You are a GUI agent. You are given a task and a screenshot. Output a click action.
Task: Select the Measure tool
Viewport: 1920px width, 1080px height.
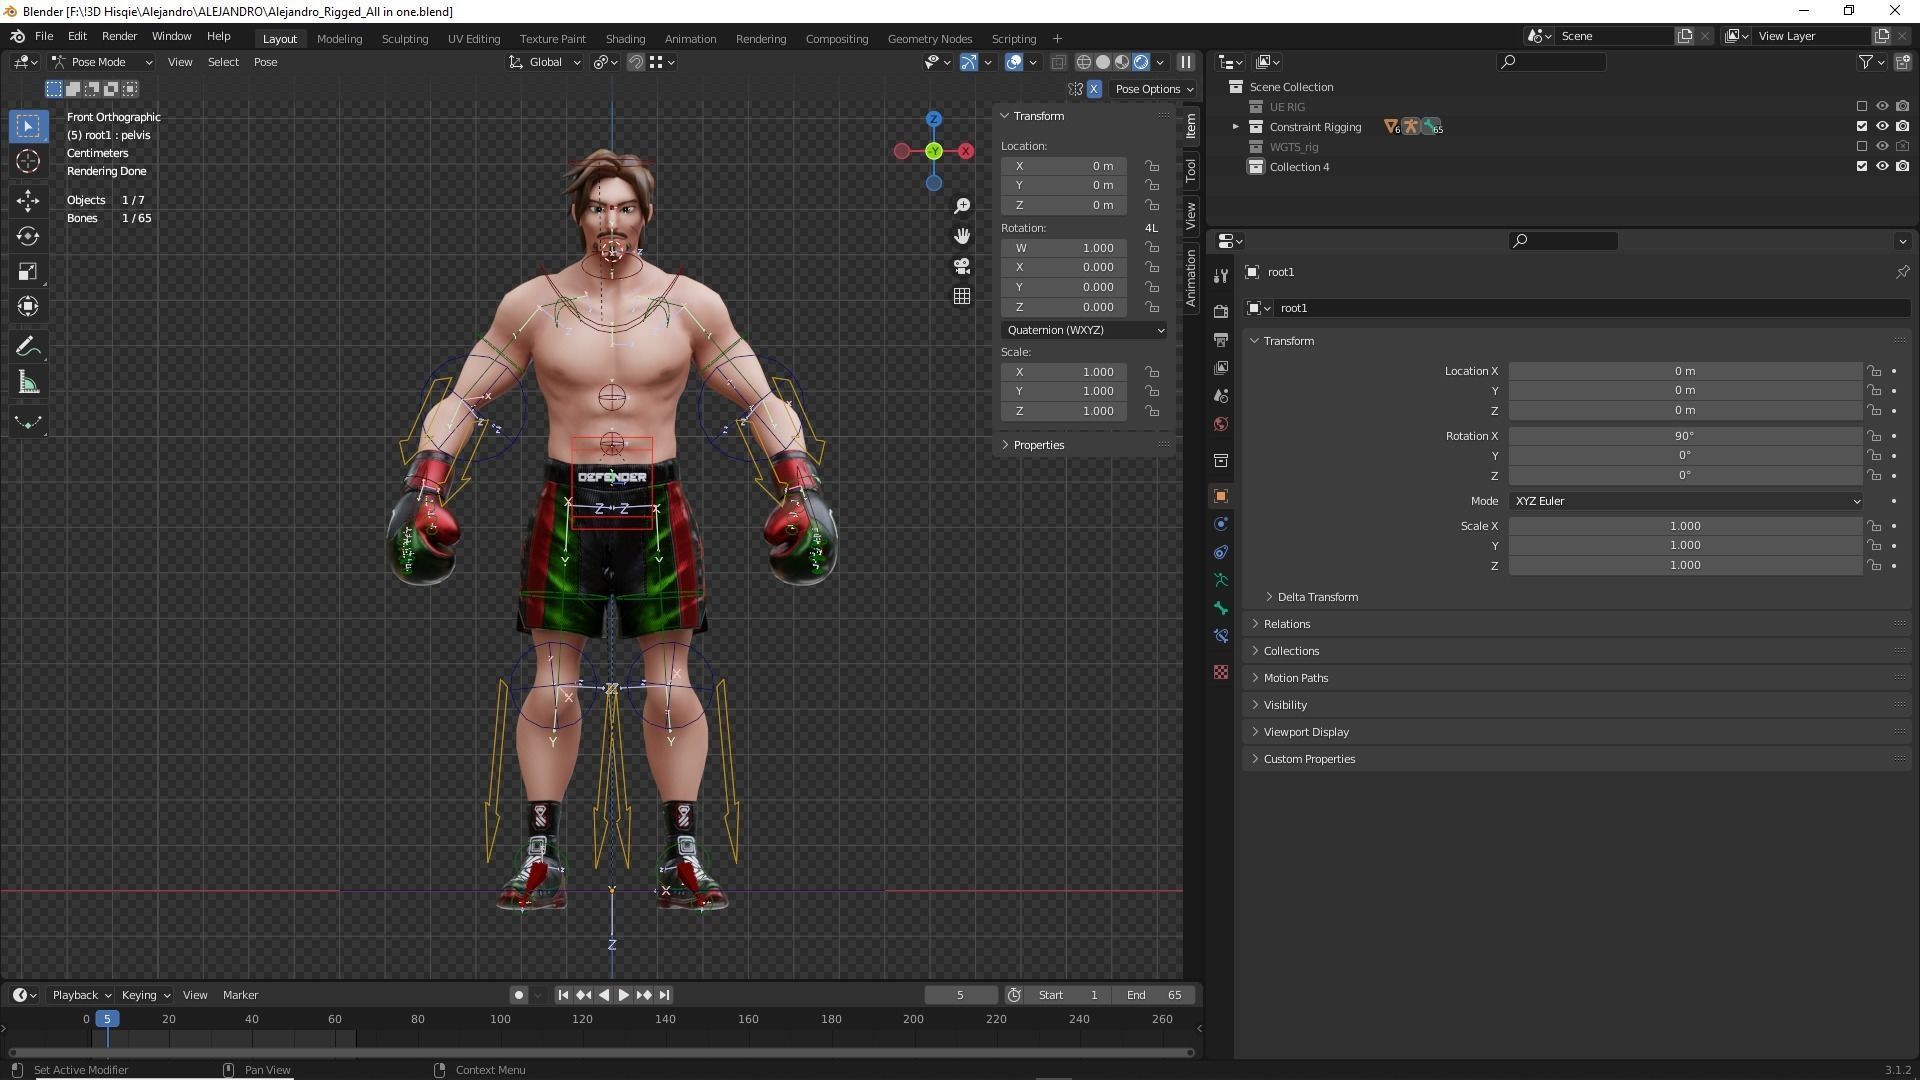(28, 384)
